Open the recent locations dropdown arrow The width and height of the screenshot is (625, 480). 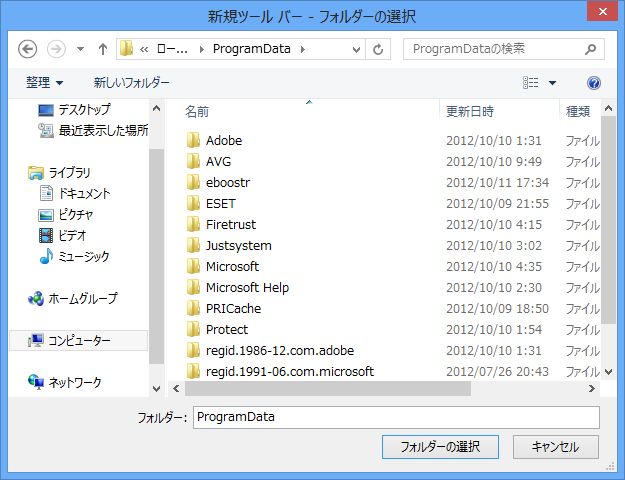(x=80, y=49)
